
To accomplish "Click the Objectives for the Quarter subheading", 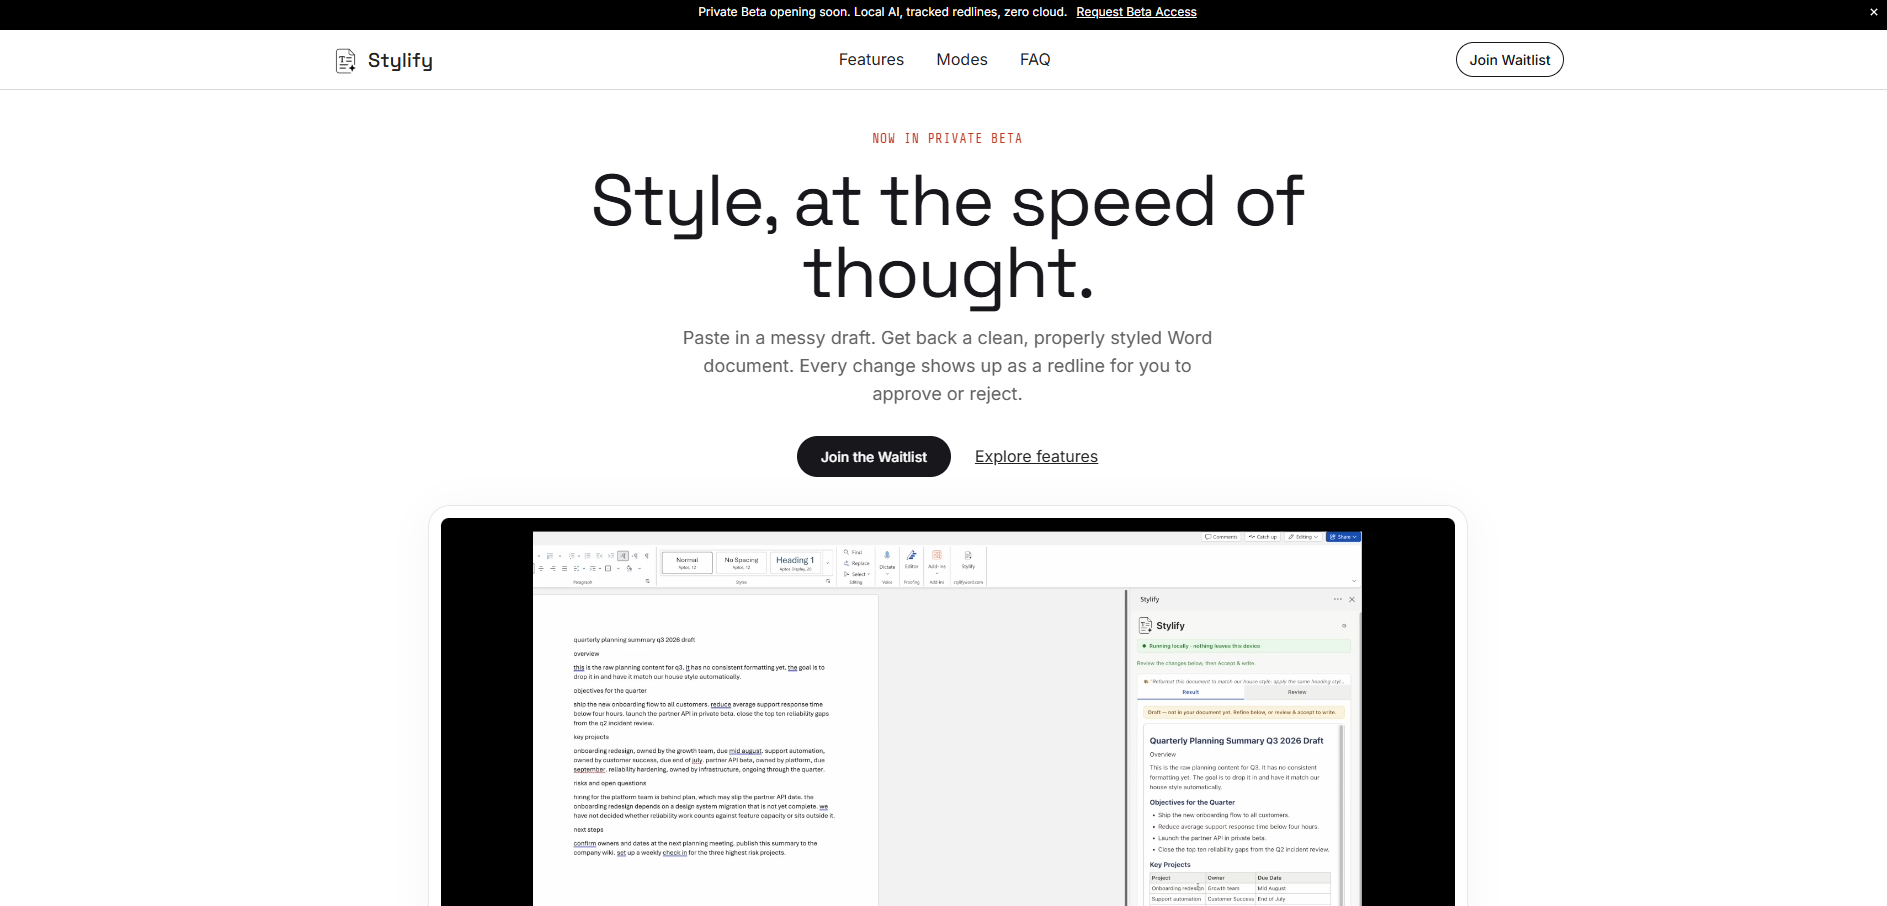I will (1192, 802).
